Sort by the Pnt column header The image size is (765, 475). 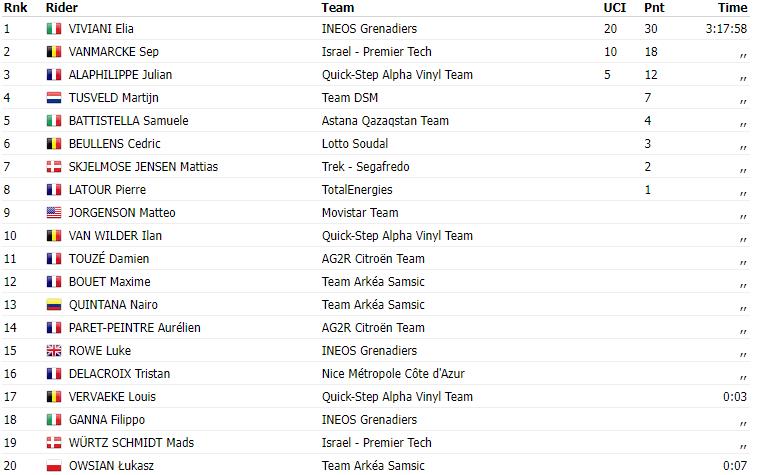pos(654,8)
